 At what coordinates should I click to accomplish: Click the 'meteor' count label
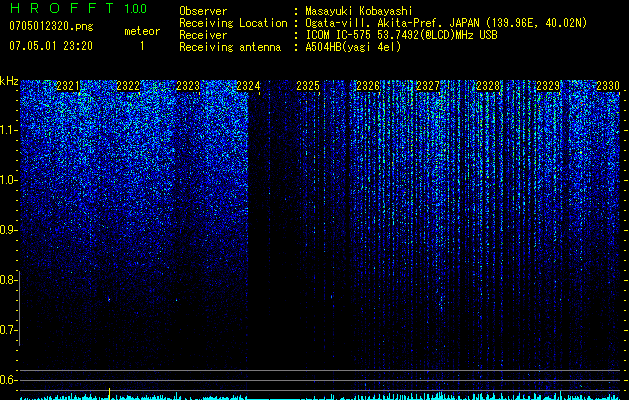tap(142, 31)
